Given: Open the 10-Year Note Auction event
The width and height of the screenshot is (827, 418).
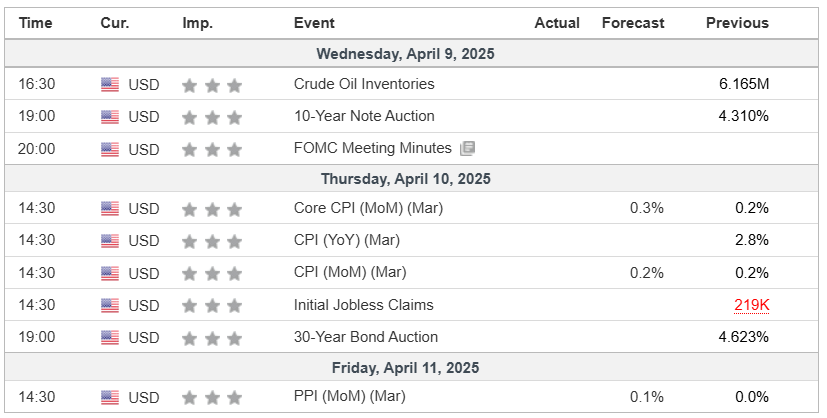Looking at the screenshot, I should (x=363, y=117).
